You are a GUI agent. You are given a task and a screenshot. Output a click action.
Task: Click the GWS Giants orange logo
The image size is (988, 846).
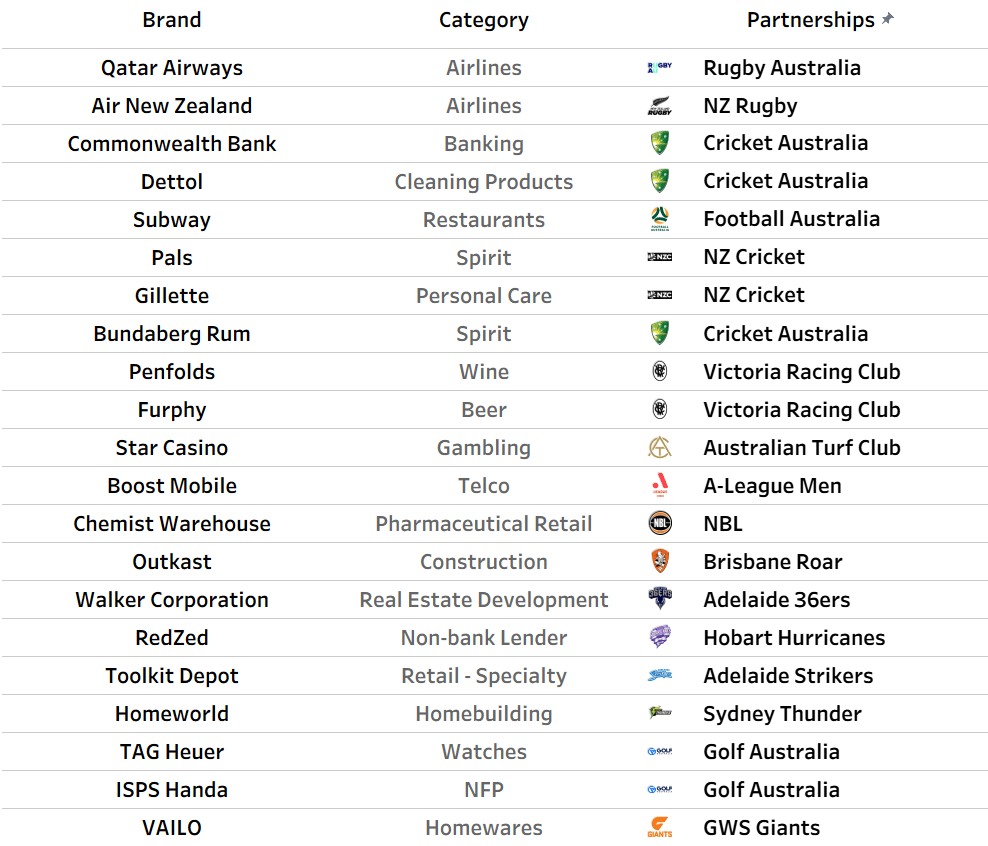660,827
